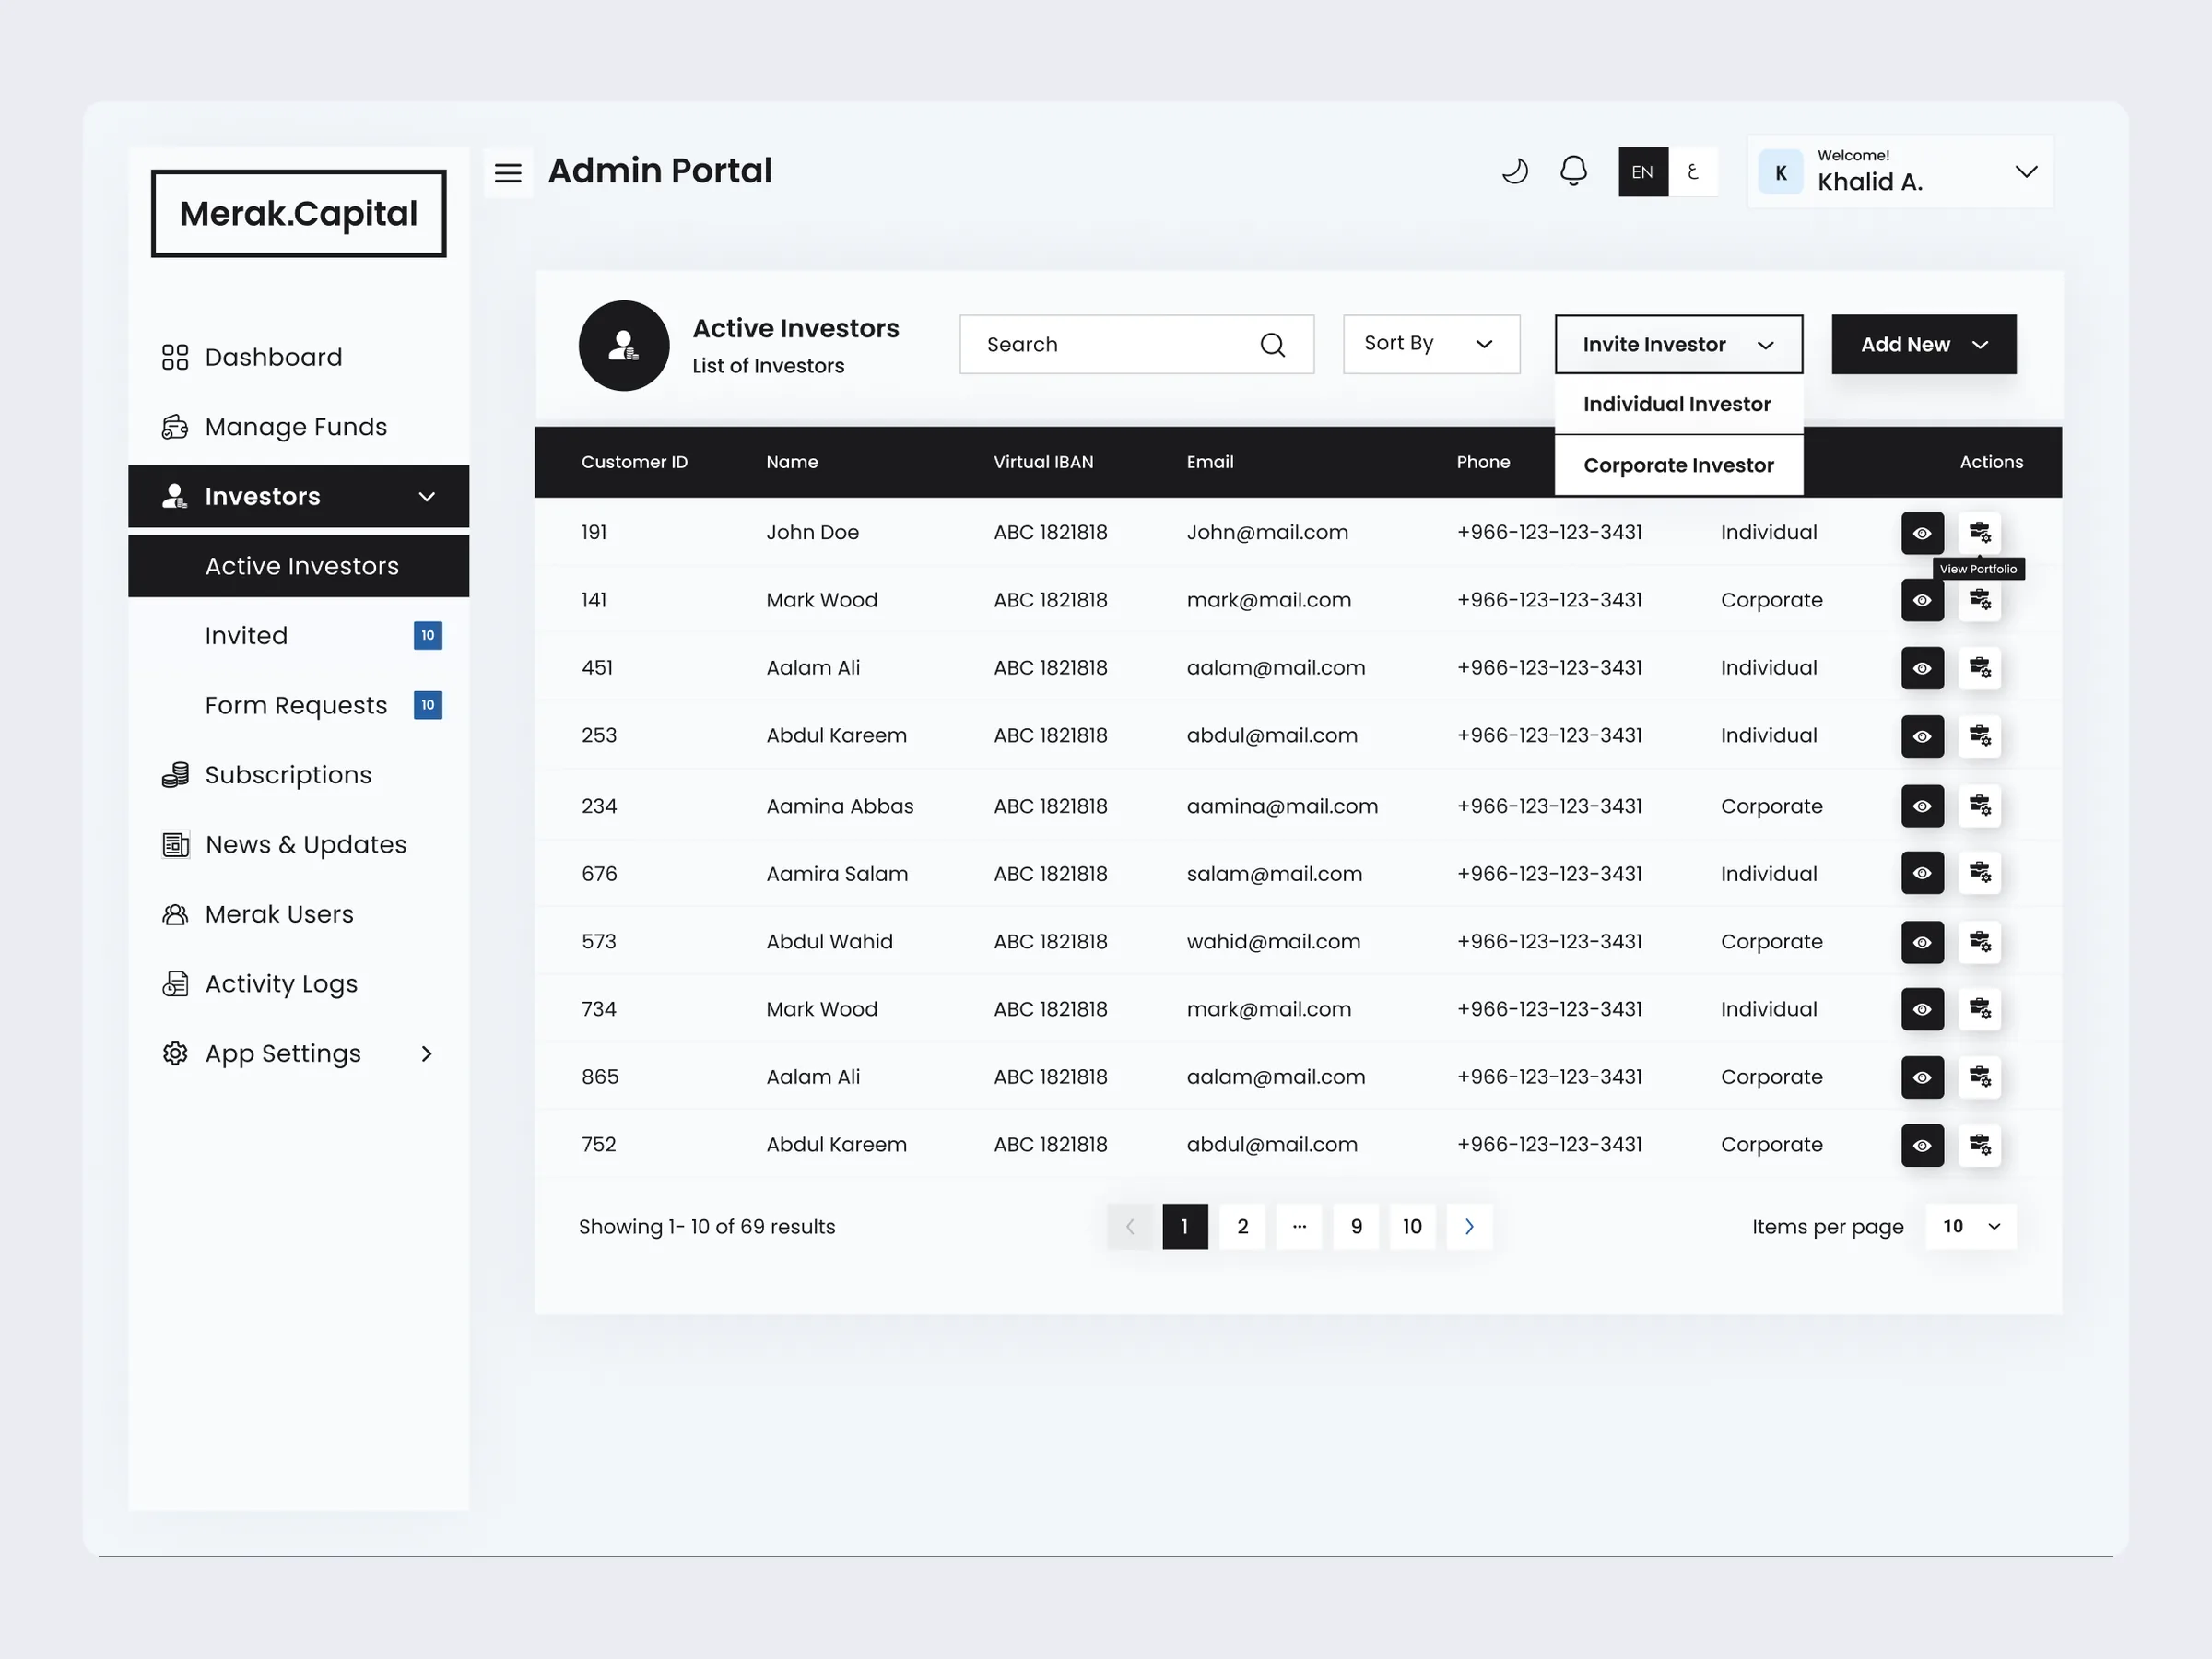Open the hamburger menu icon
2212x1659 pixels.
tap(508, 172)
